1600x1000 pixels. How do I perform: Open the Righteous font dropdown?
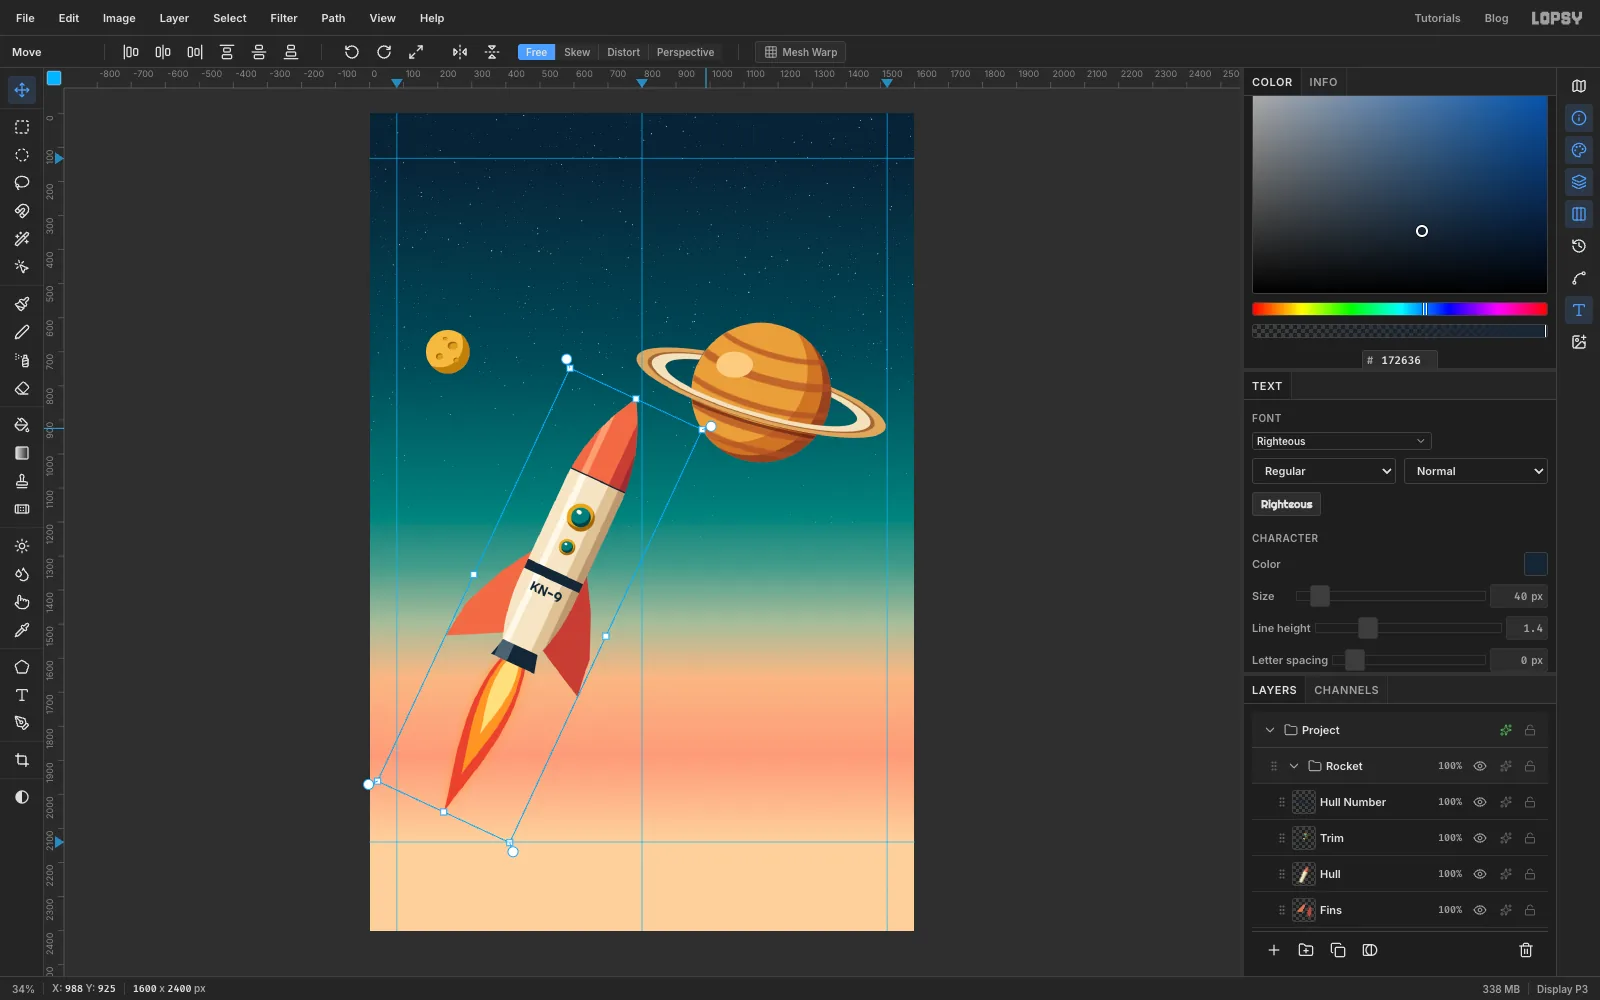1341,441
